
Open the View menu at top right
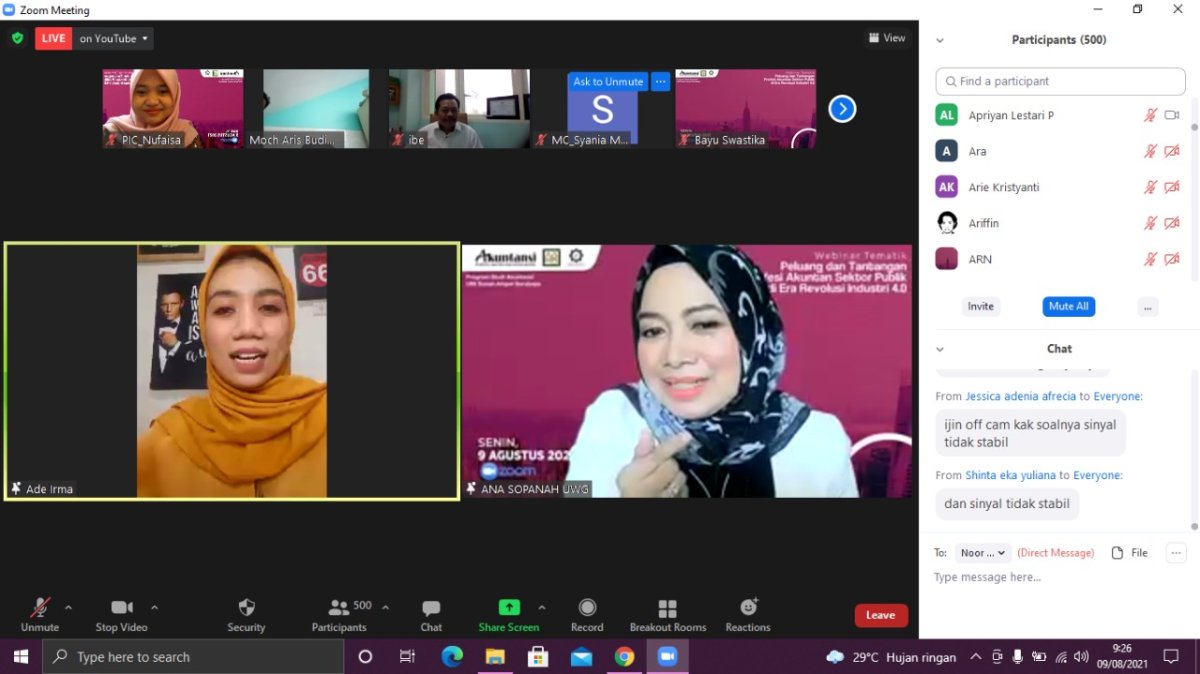coord(886,37)
